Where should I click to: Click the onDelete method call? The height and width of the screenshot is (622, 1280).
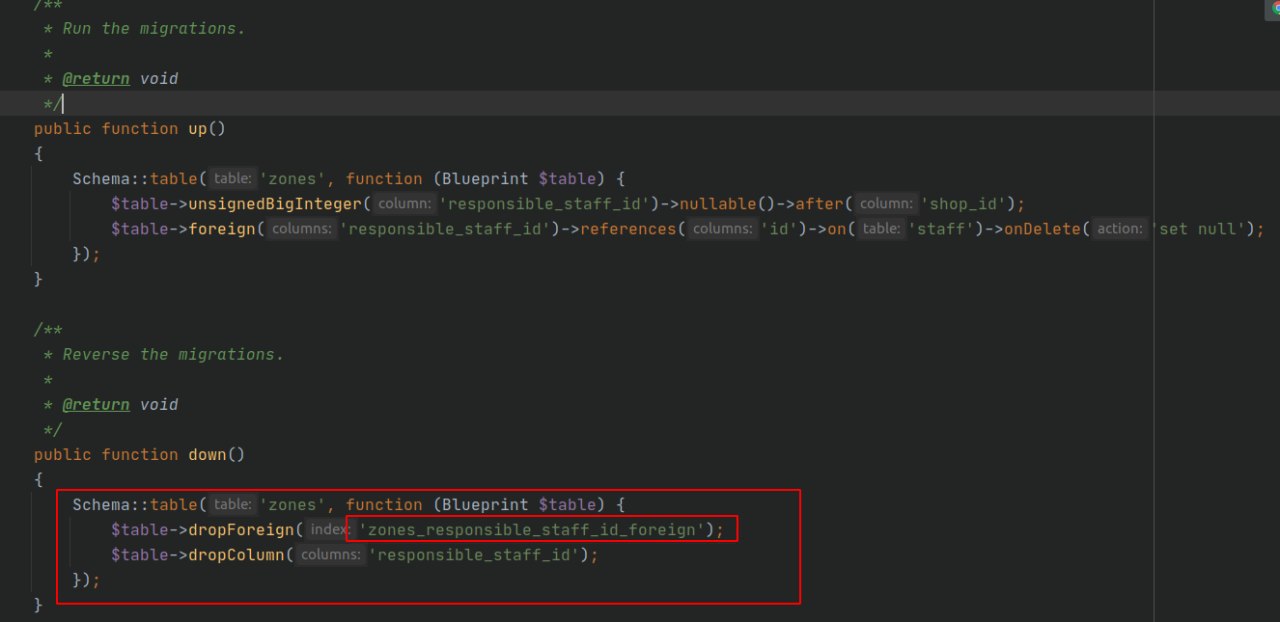pos(1043,229)
